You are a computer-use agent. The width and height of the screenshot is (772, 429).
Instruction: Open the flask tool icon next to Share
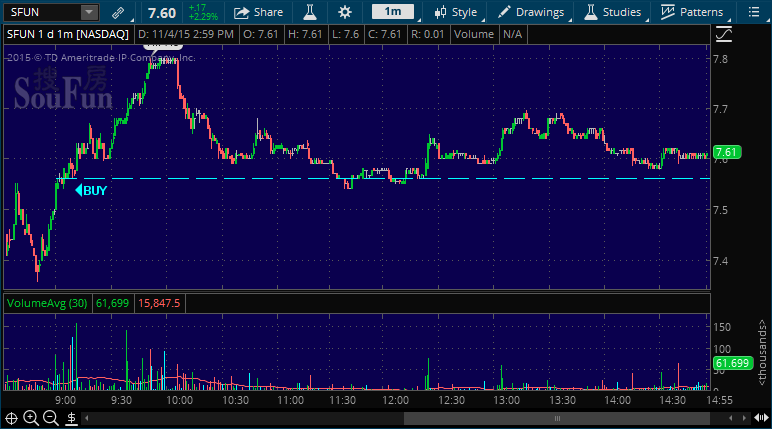310,12
